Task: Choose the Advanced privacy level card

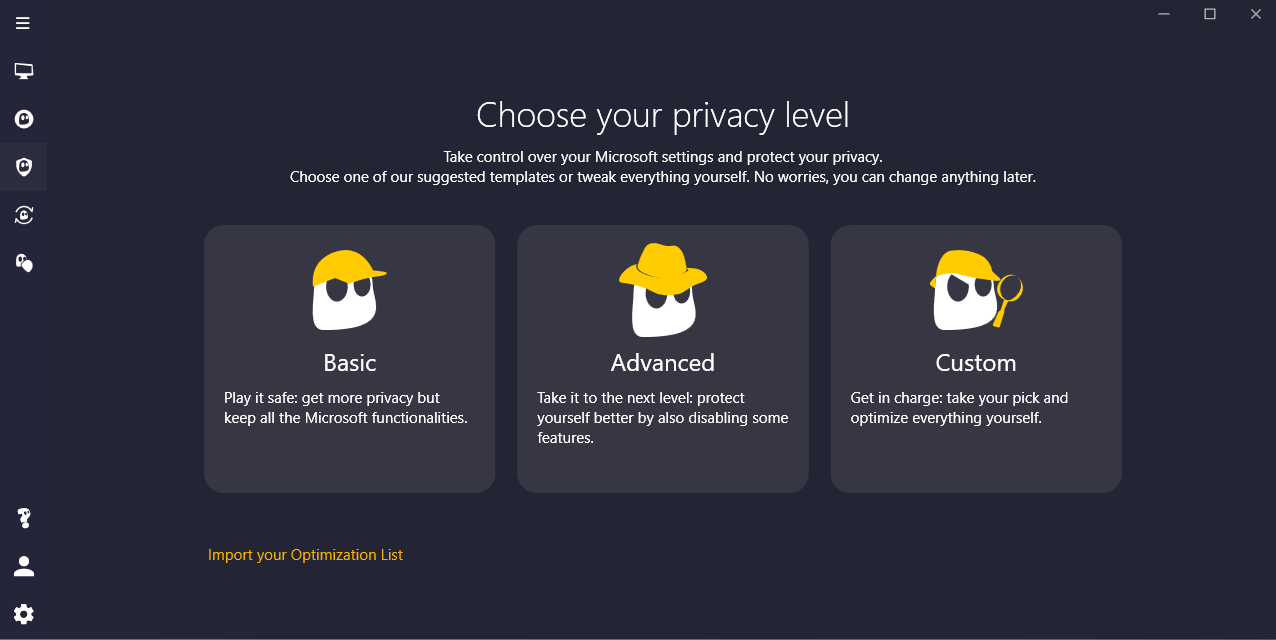Action: tap(662, 359)
